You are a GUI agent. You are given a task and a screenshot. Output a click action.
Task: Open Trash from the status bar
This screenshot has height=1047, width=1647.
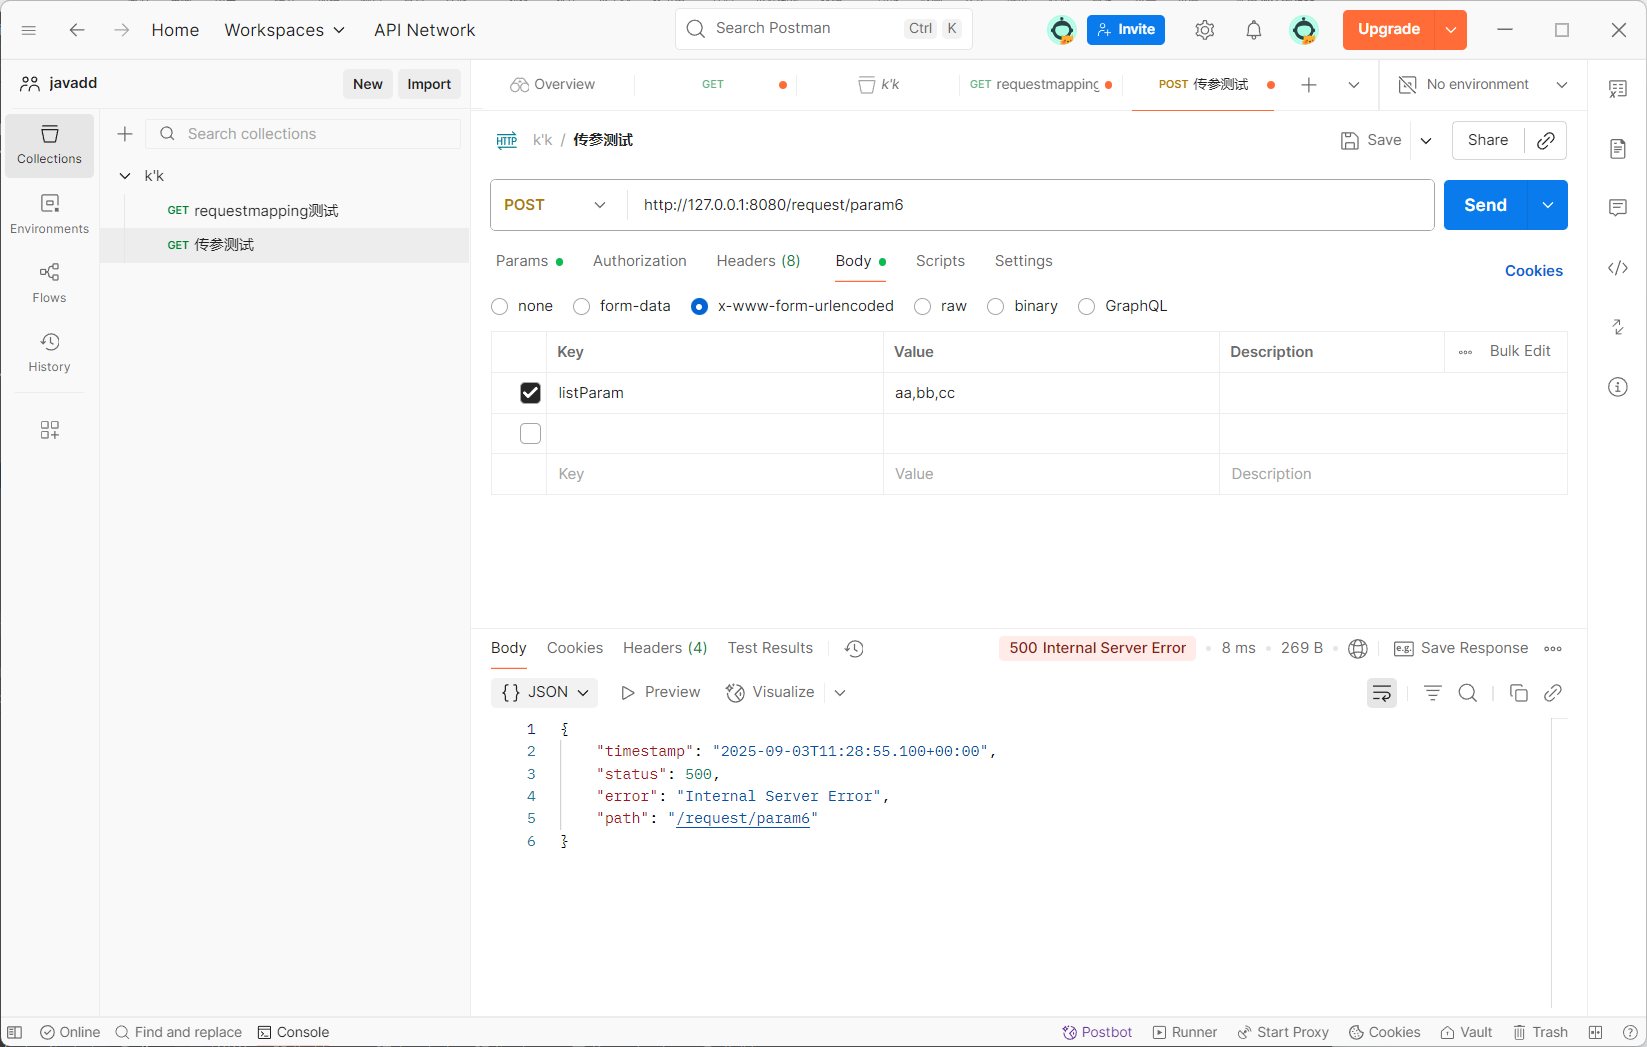point(1540,1032)
